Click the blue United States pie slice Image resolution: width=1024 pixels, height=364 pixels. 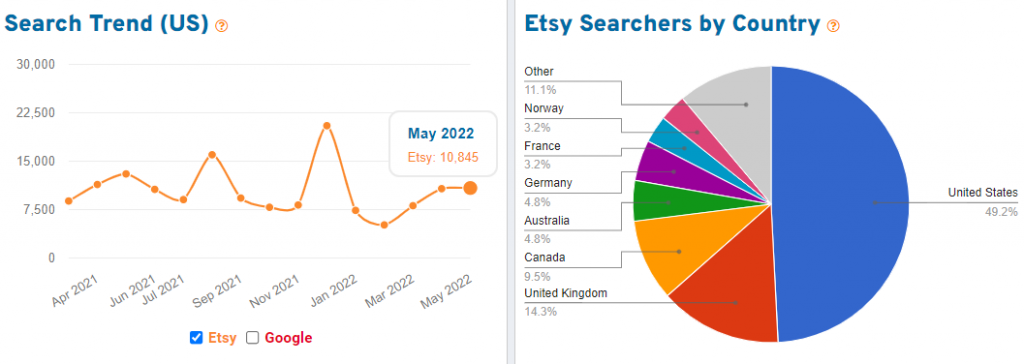click(842, 204)
